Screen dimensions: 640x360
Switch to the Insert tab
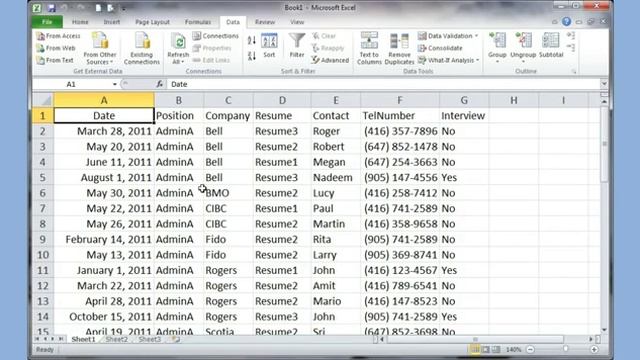click(111, 22)
